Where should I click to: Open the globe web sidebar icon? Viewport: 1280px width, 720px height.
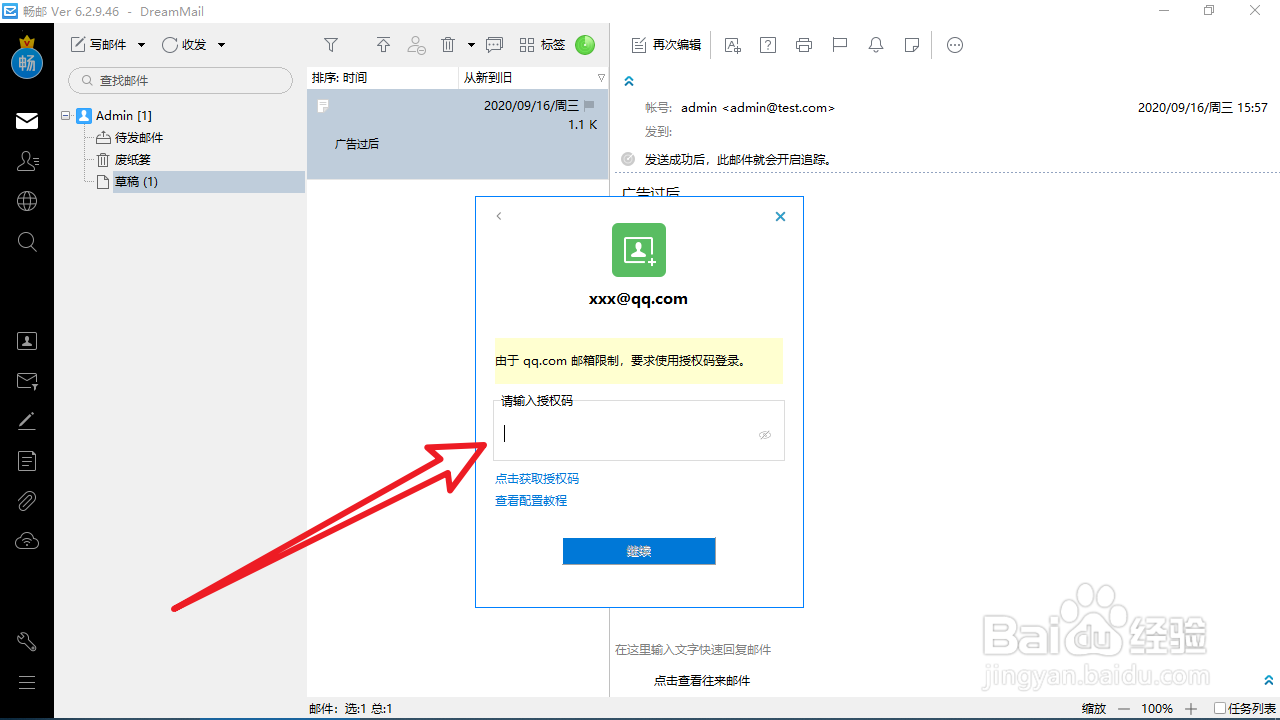(27, 201)
